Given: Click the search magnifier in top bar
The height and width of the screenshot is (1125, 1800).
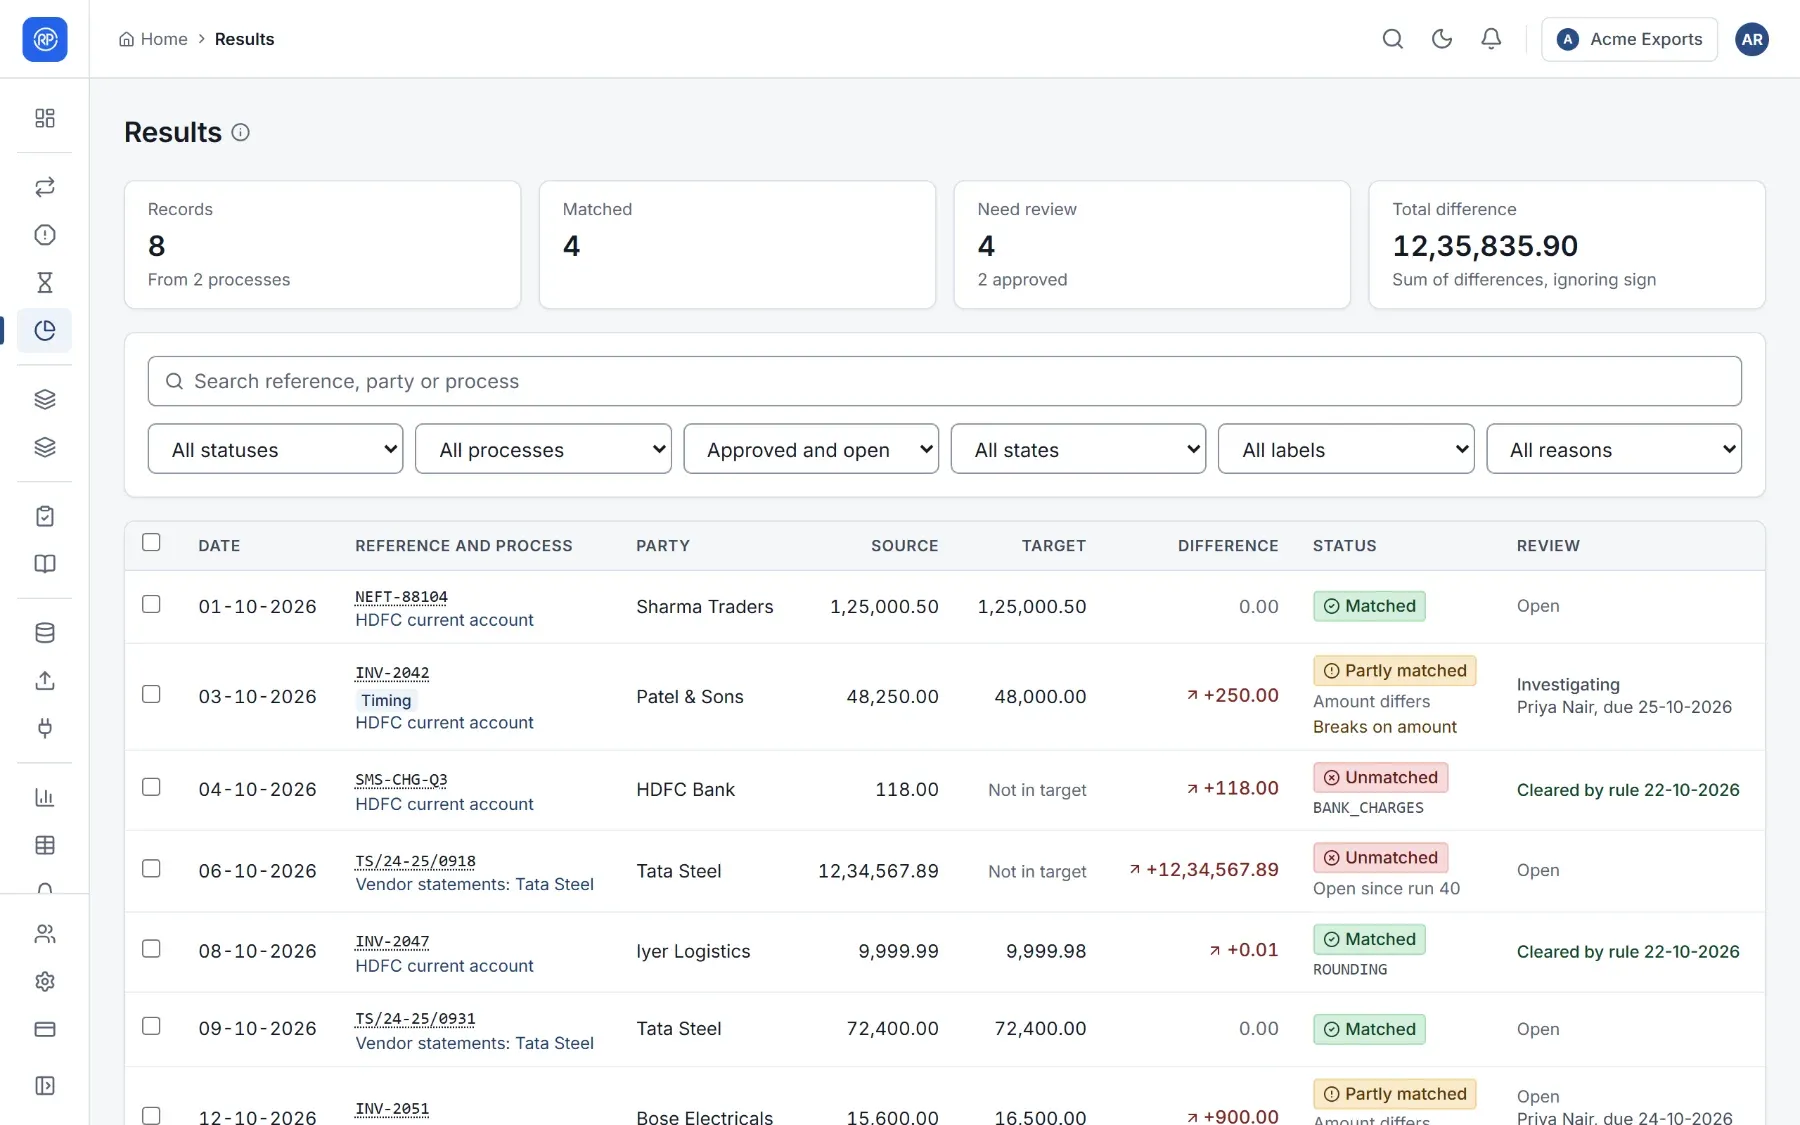Looking at the screenshot, I should (x=1393, y=39).
